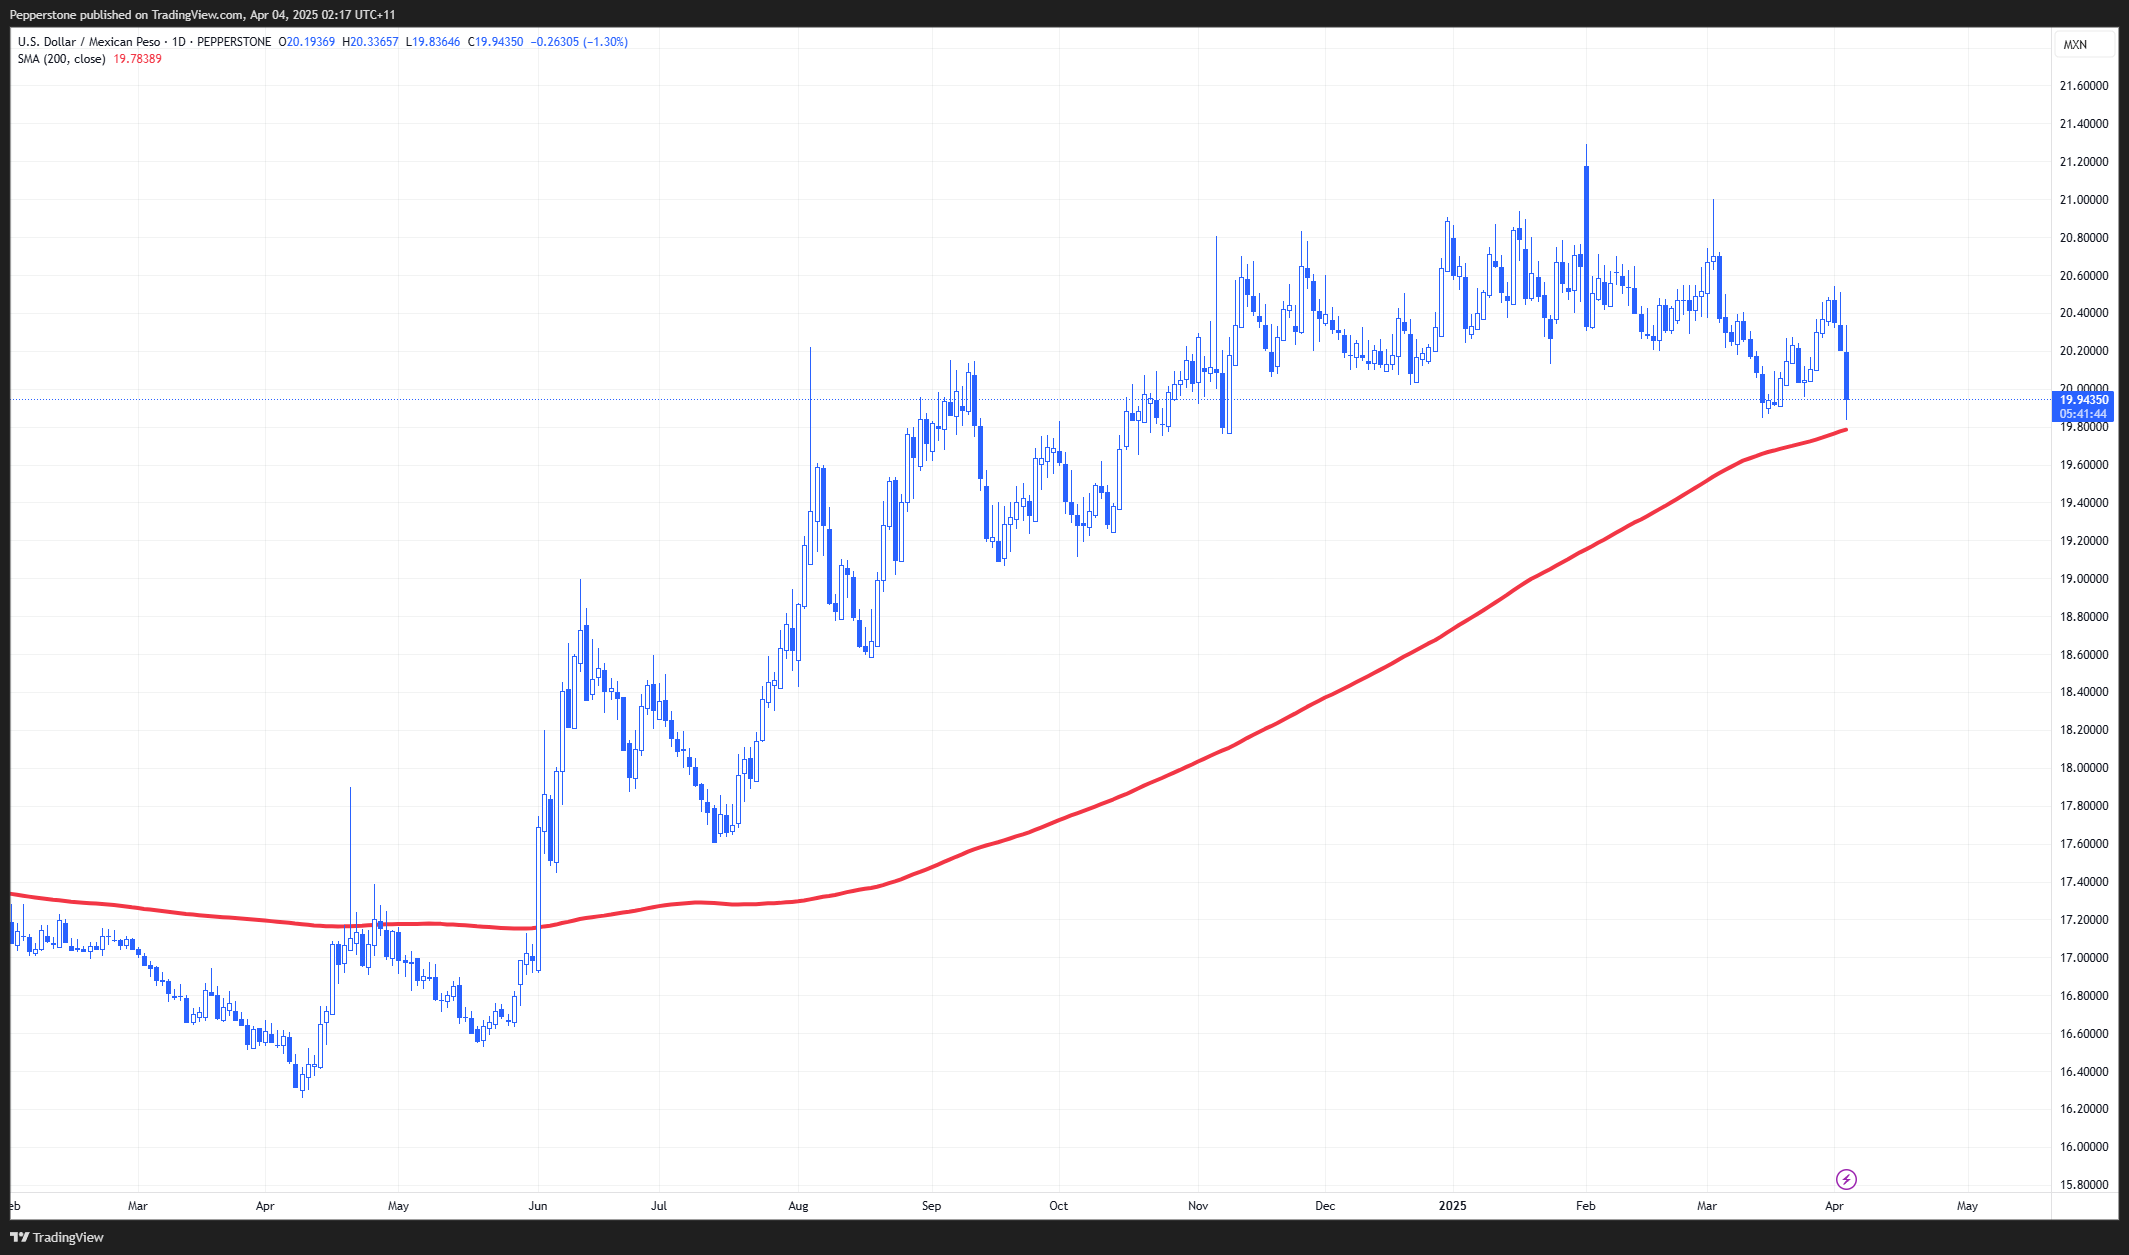Click the SMA value 19.78389
The width and height of the screenshot is (2129, 1255).
coord(138,59)
